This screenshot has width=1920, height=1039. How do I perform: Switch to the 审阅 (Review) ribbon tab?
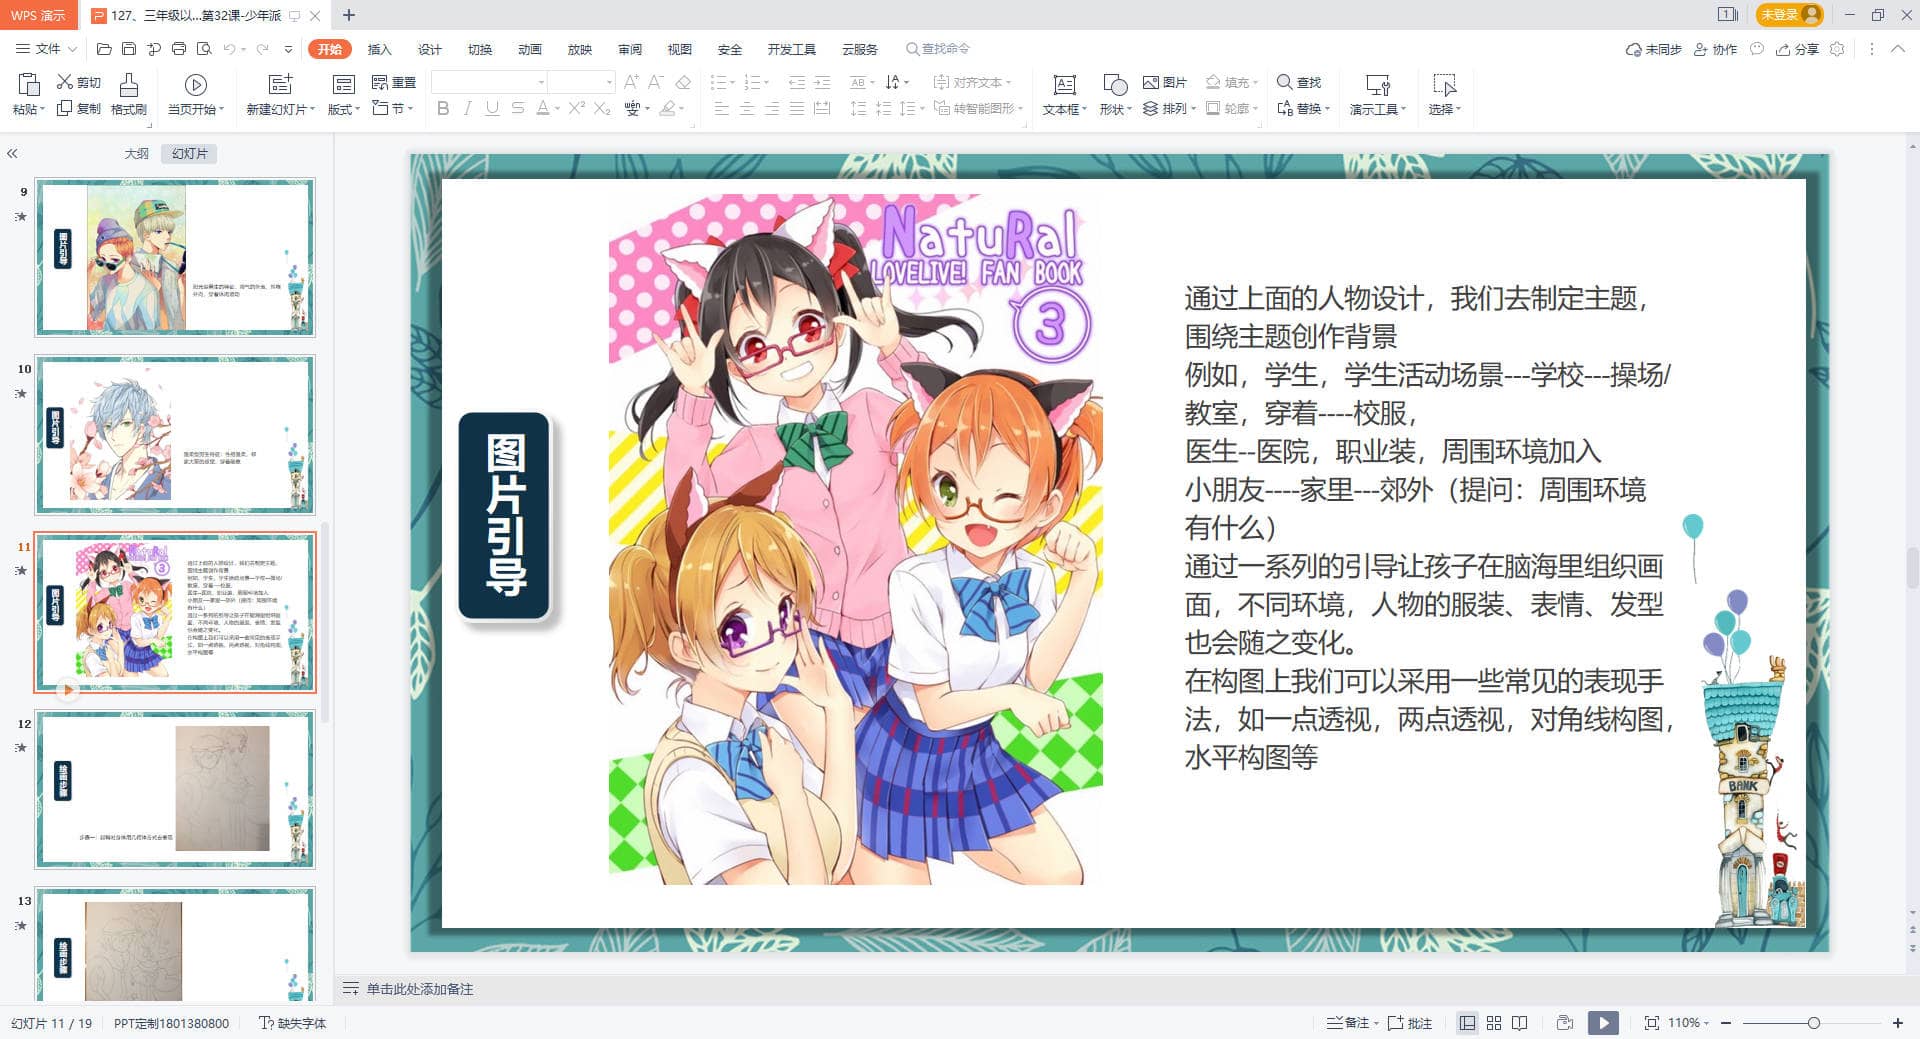pyautogui.click(x=629, y=49)
